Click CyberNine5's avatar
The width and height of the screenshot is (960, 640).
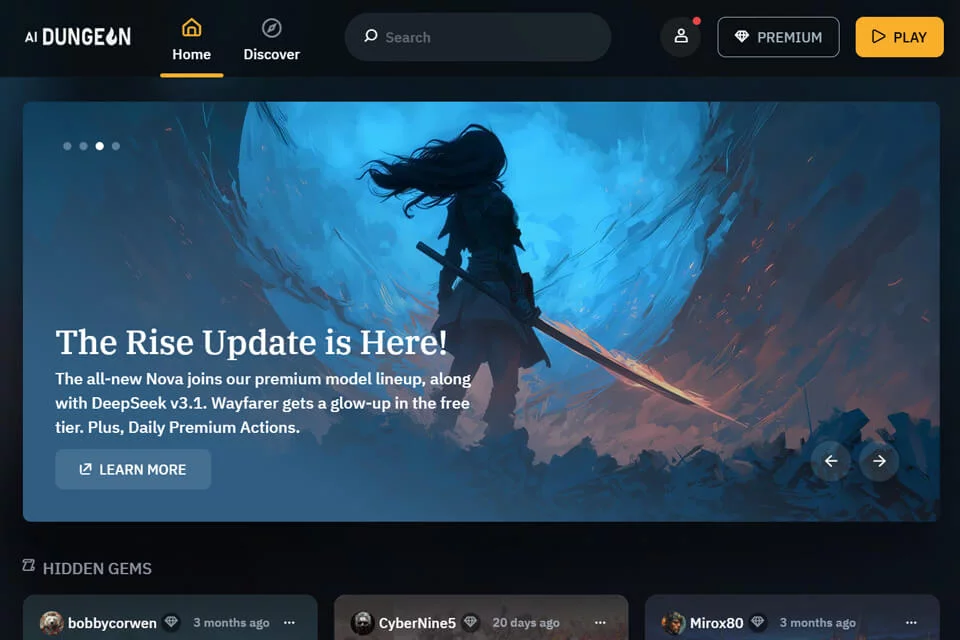(x=362, y=623)
